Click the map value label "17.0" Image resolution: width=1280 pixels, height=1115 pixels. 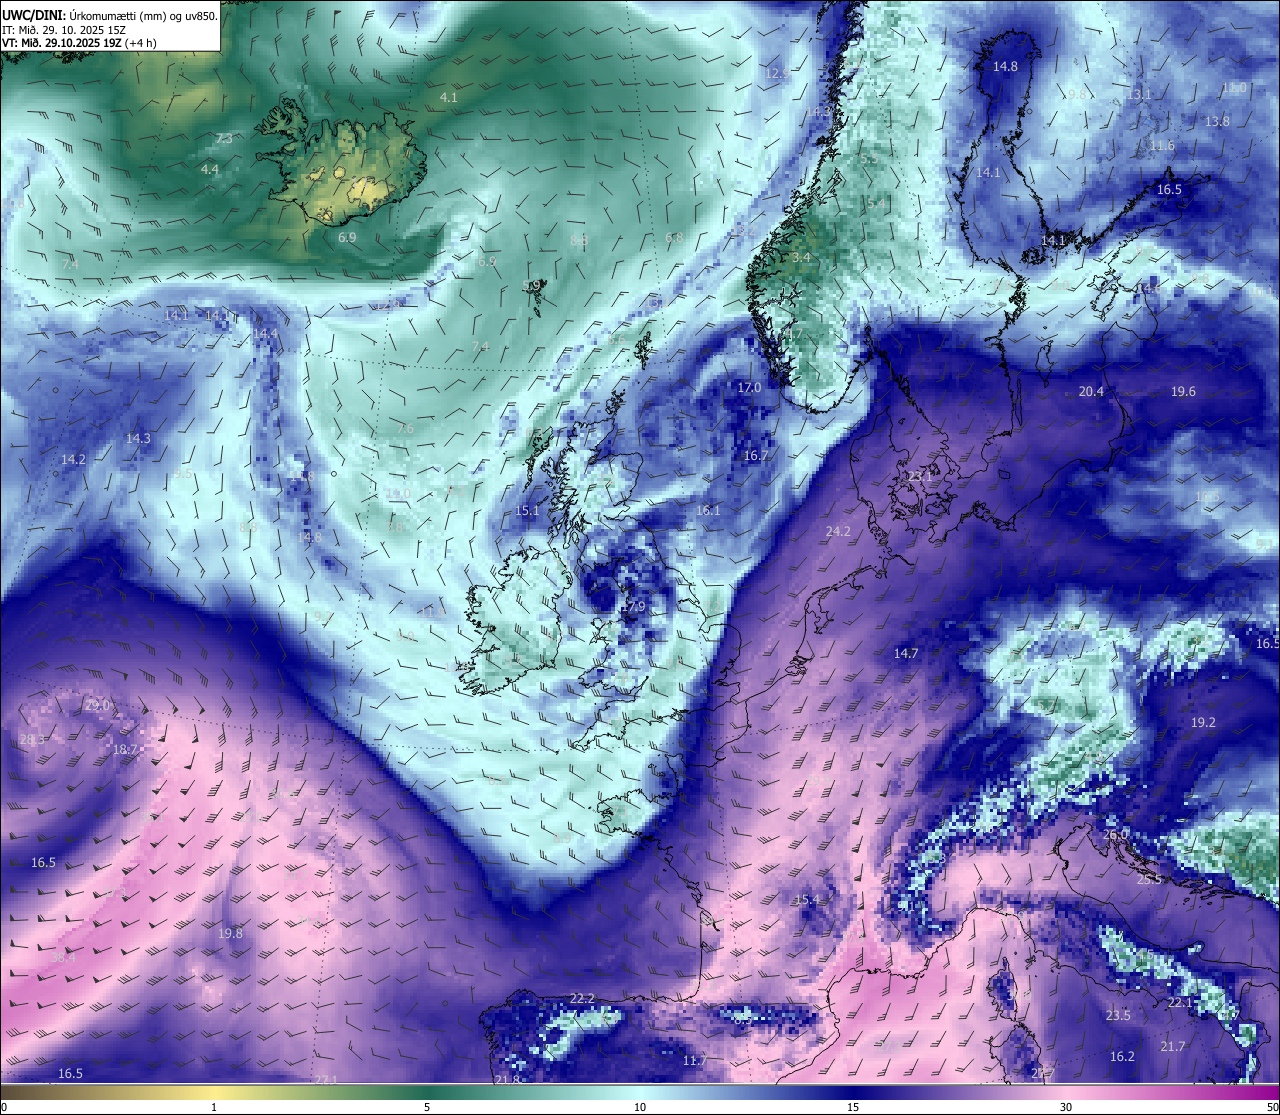click(749, 387)
